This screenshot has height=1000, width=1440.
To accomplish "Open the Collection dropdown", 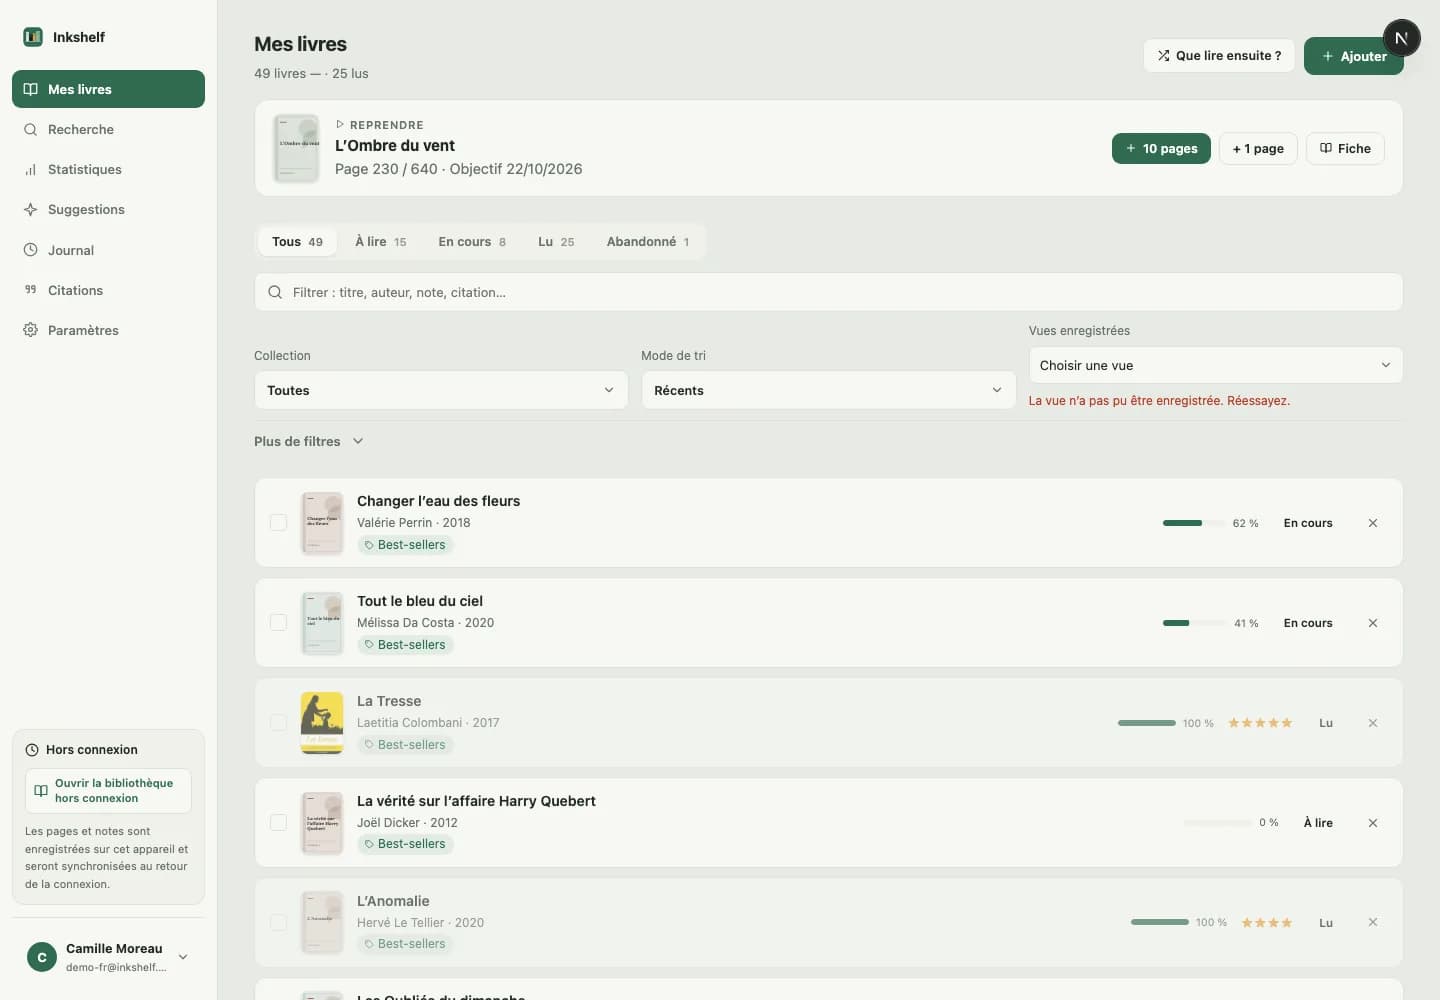I will tap(441, 390).
